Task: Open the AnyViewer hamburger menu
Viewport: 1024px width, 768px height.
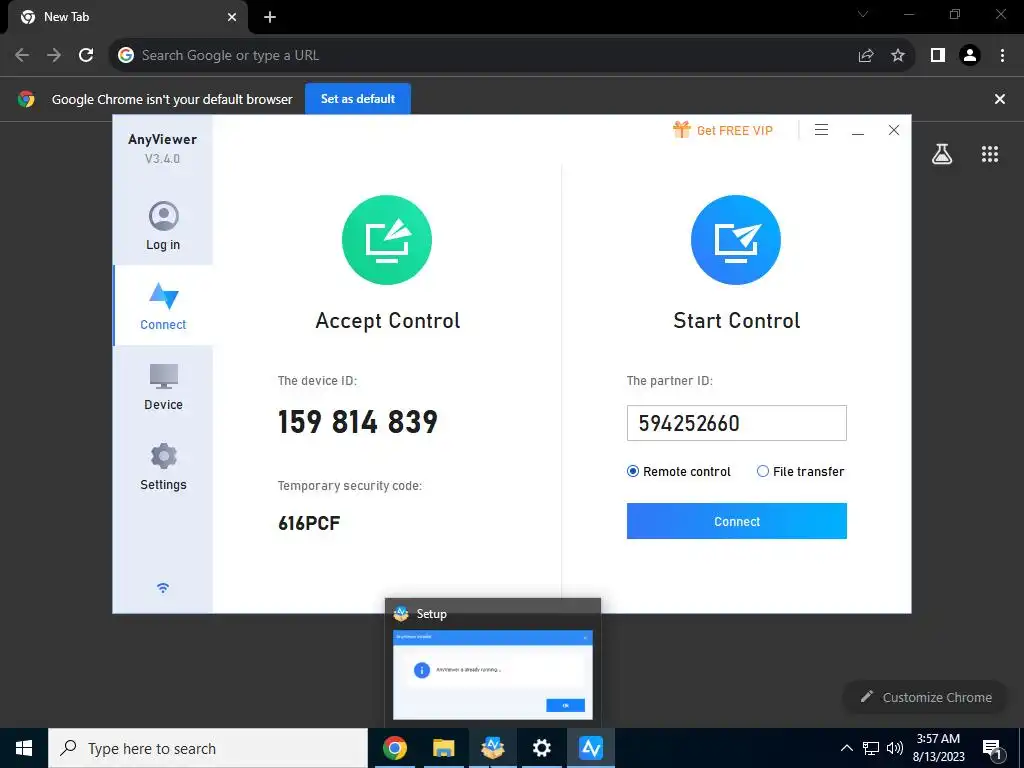Action: click(x=822, y=130)
